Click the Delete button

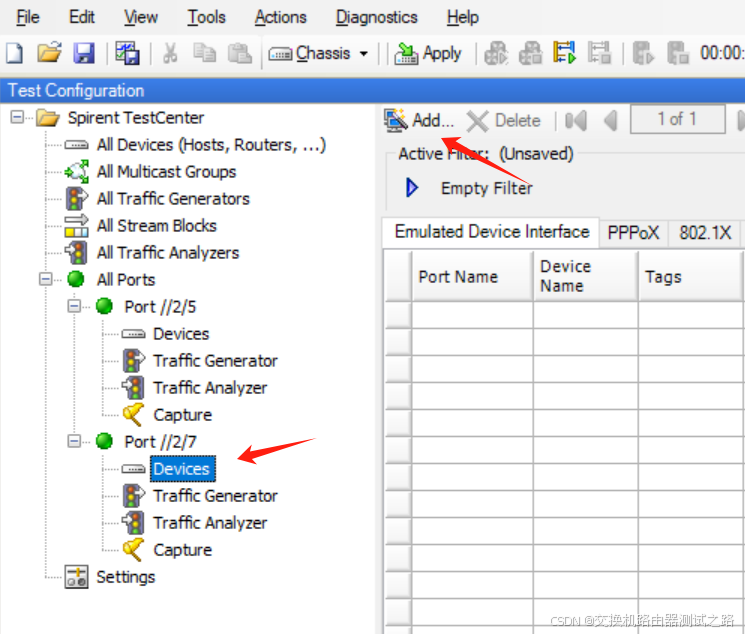[x=503, y=121]
